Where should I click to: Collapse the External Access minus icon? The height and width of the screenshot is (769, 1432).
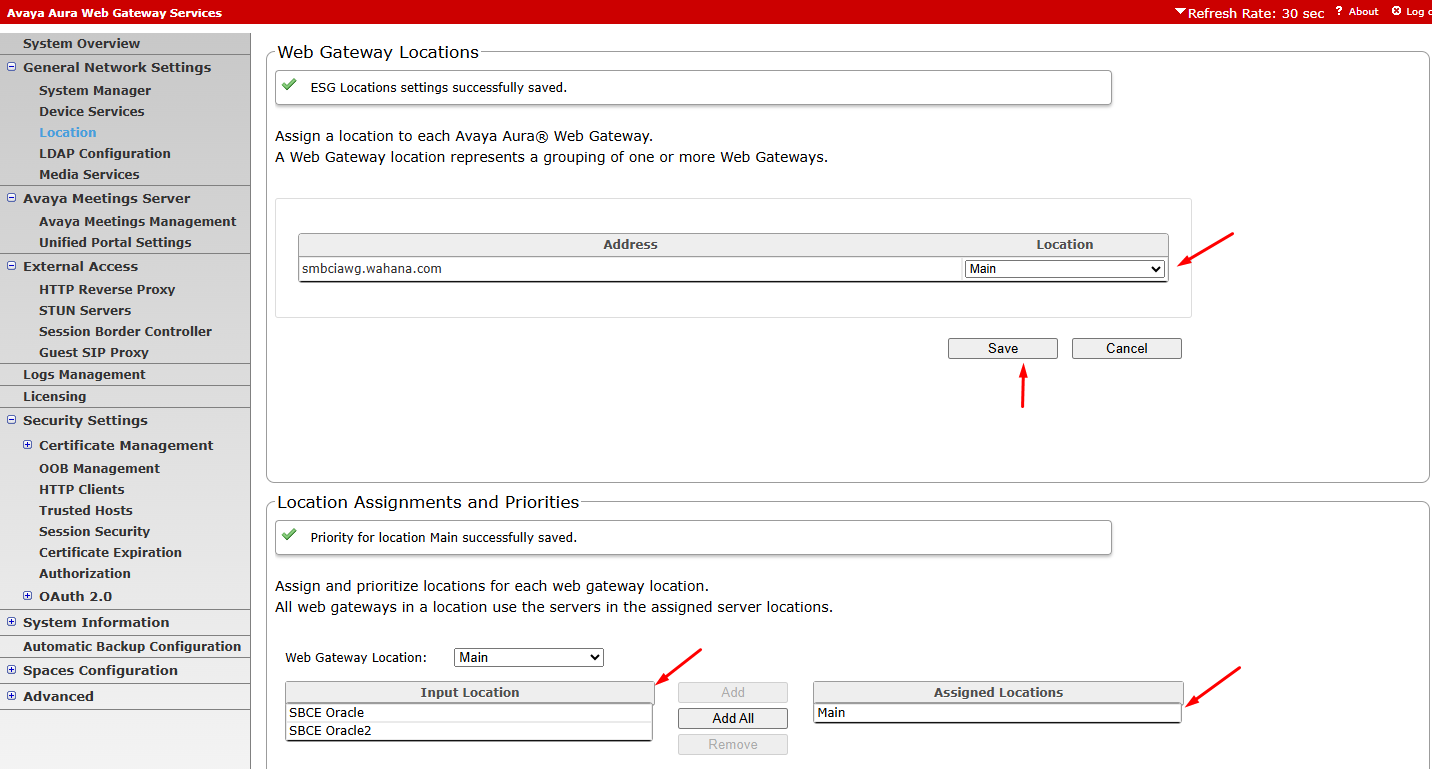(x=12, y=266)
